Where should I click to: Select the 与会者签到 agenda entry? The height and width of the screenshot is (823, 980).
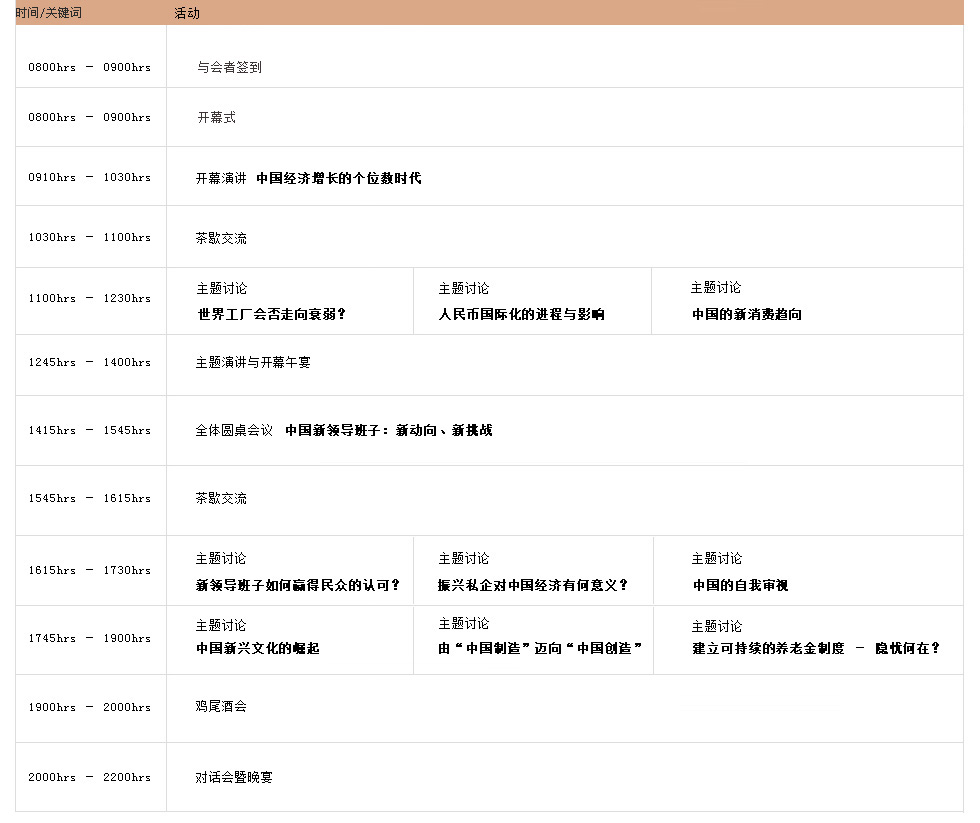coord(229,67)
